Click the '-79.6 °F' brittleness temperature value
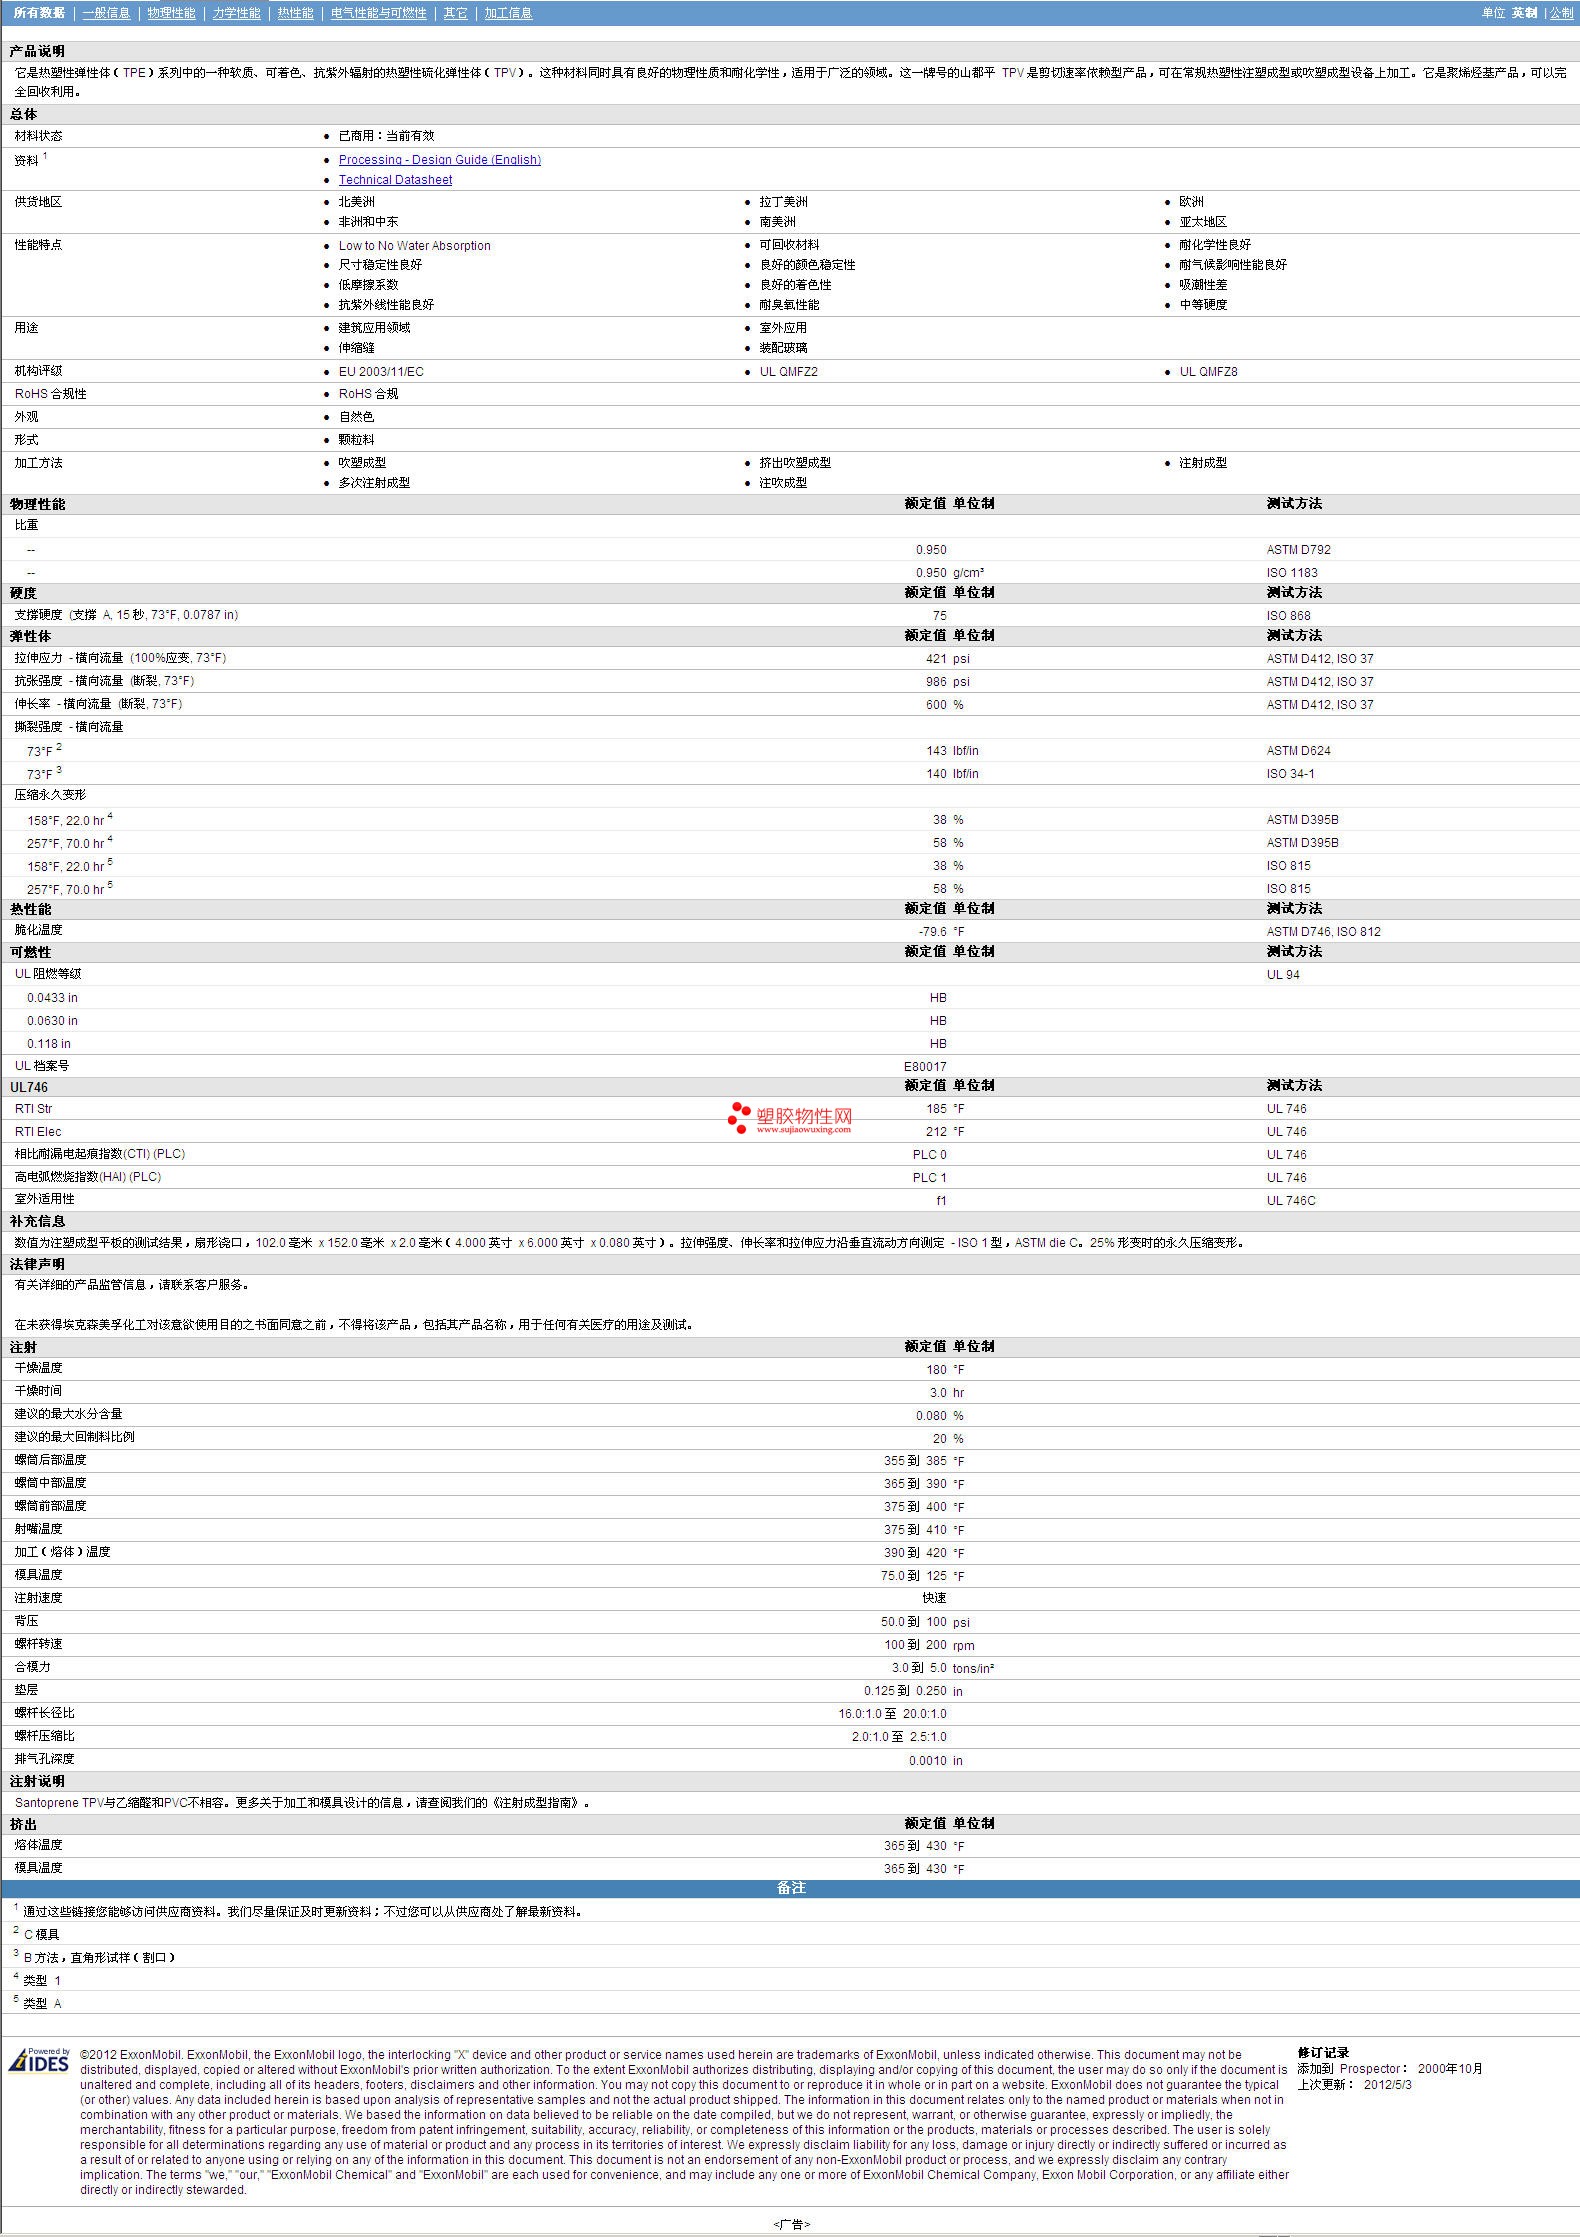 pyautogui.click(x=942, y=932)
